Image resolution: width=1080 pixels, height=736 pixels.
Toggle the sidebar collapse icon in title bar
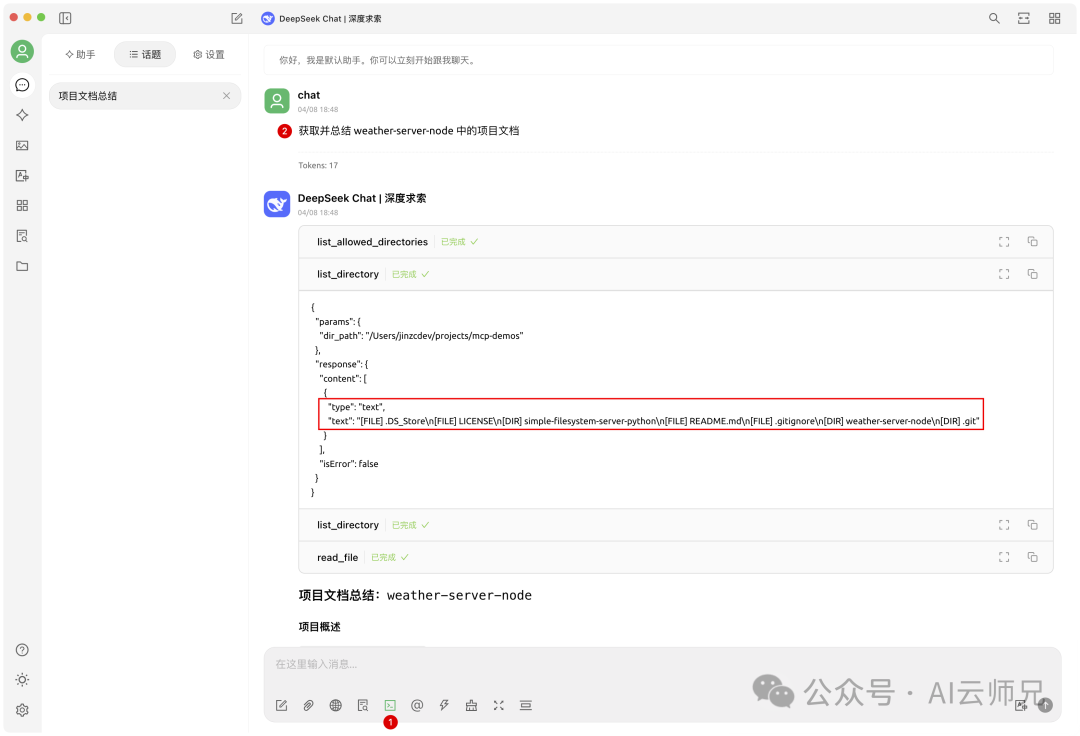tap(65, 18)
